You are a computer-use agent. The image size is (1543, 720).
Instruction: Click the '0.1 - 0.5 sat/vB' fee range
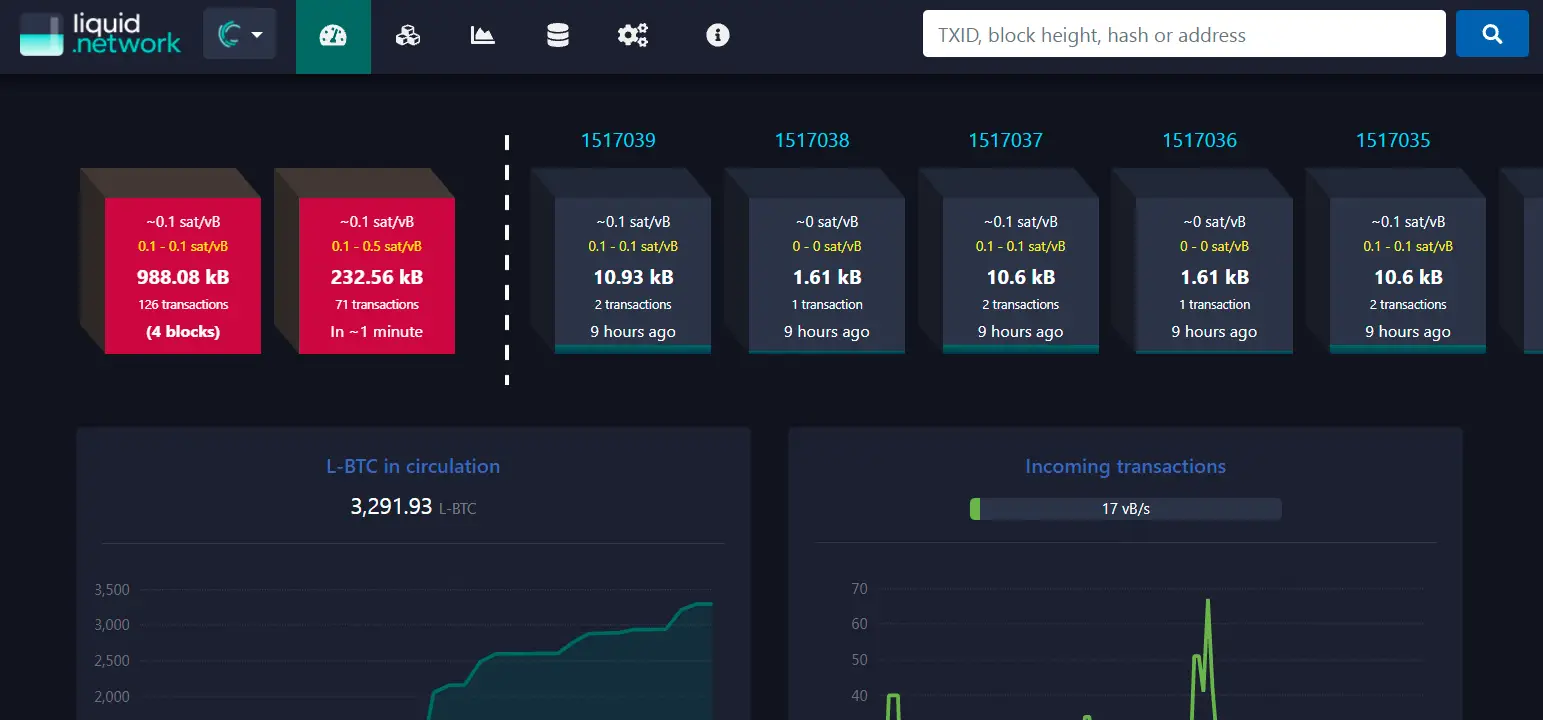click(377, 246)
